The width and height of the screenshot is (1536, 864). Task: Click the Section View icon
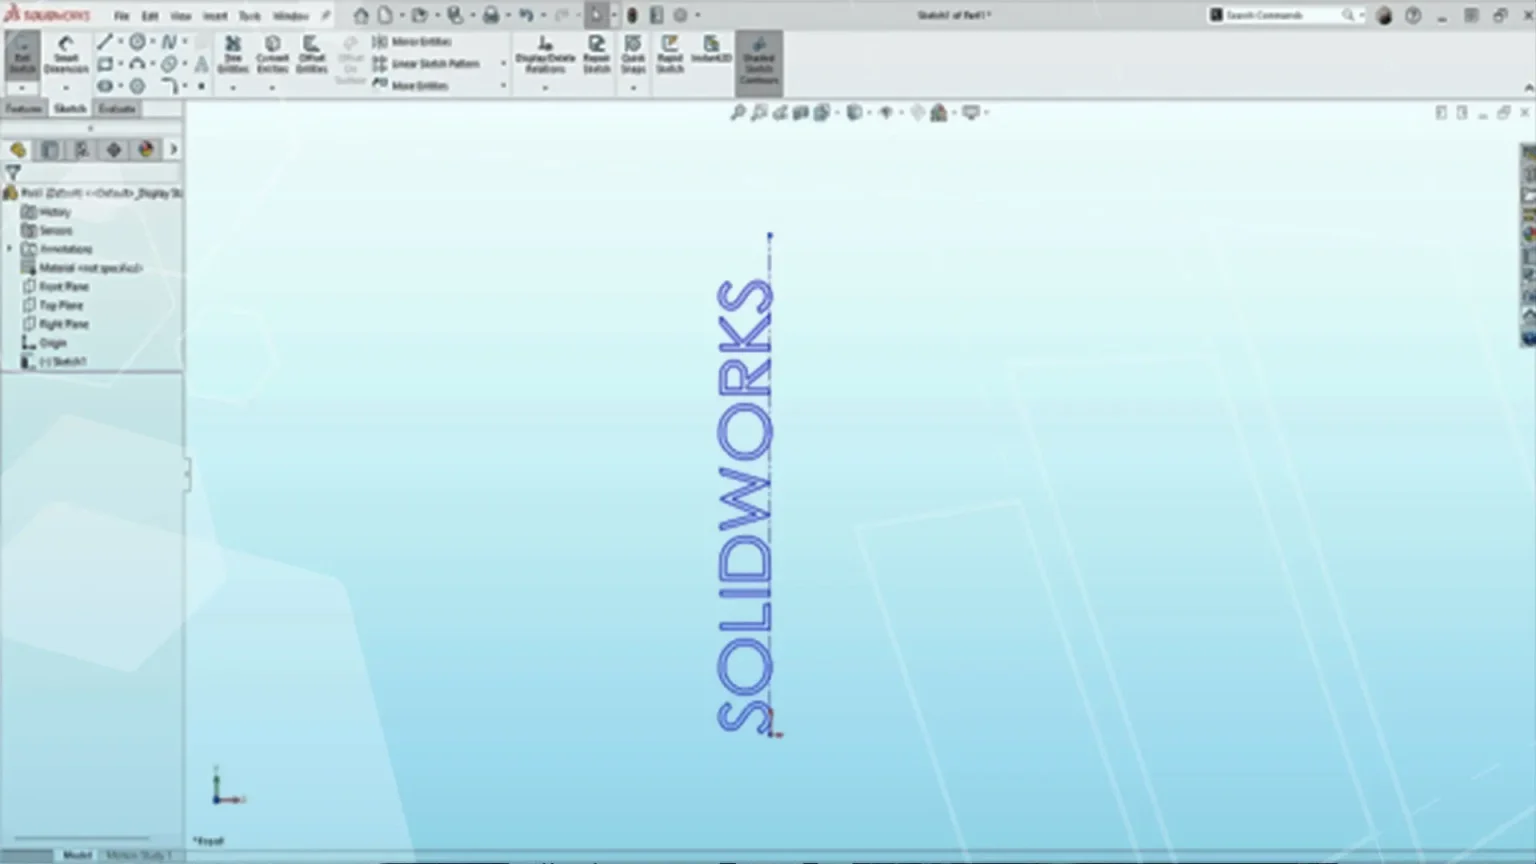coord(801,113)
